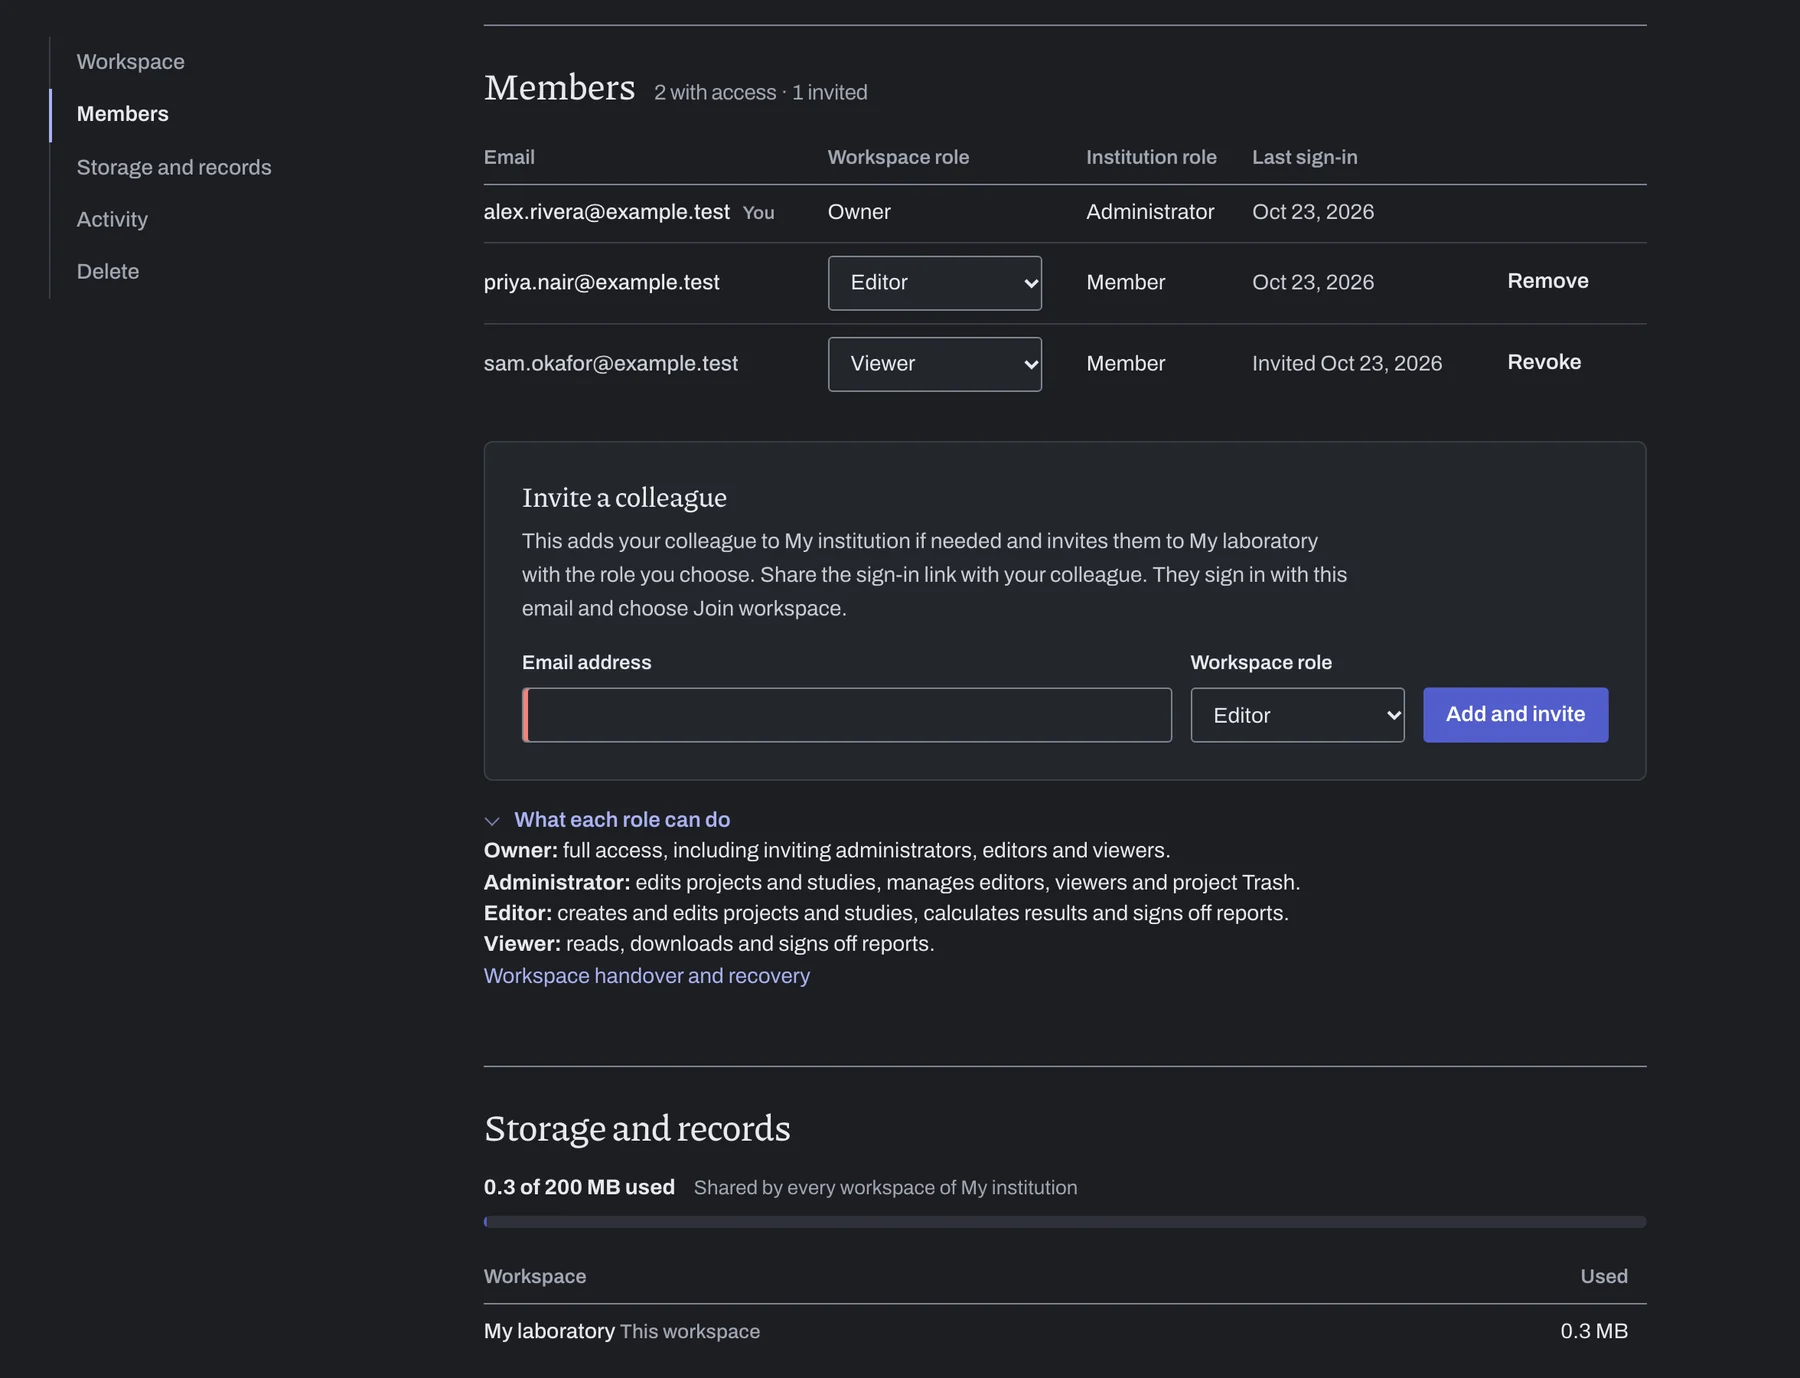Click the Invited Oct 23, 2026 cell

[x=1346, y=364]
